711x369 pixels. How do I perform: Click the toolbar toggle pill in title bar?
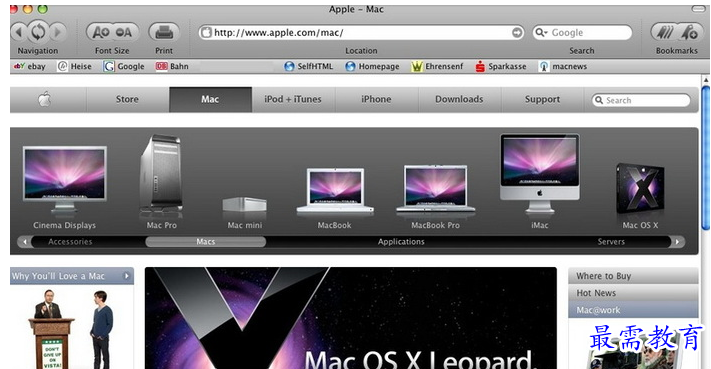click(698, 9)
